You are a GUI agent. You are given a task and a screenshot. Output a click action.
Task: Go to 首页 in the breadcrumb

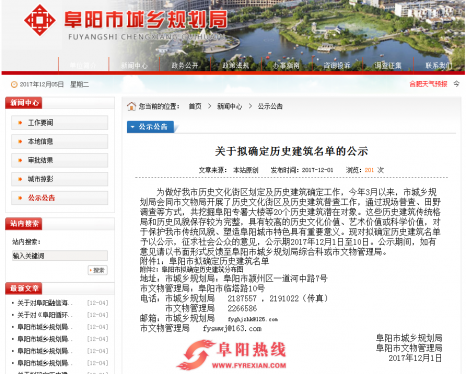[x=195, y=106]
